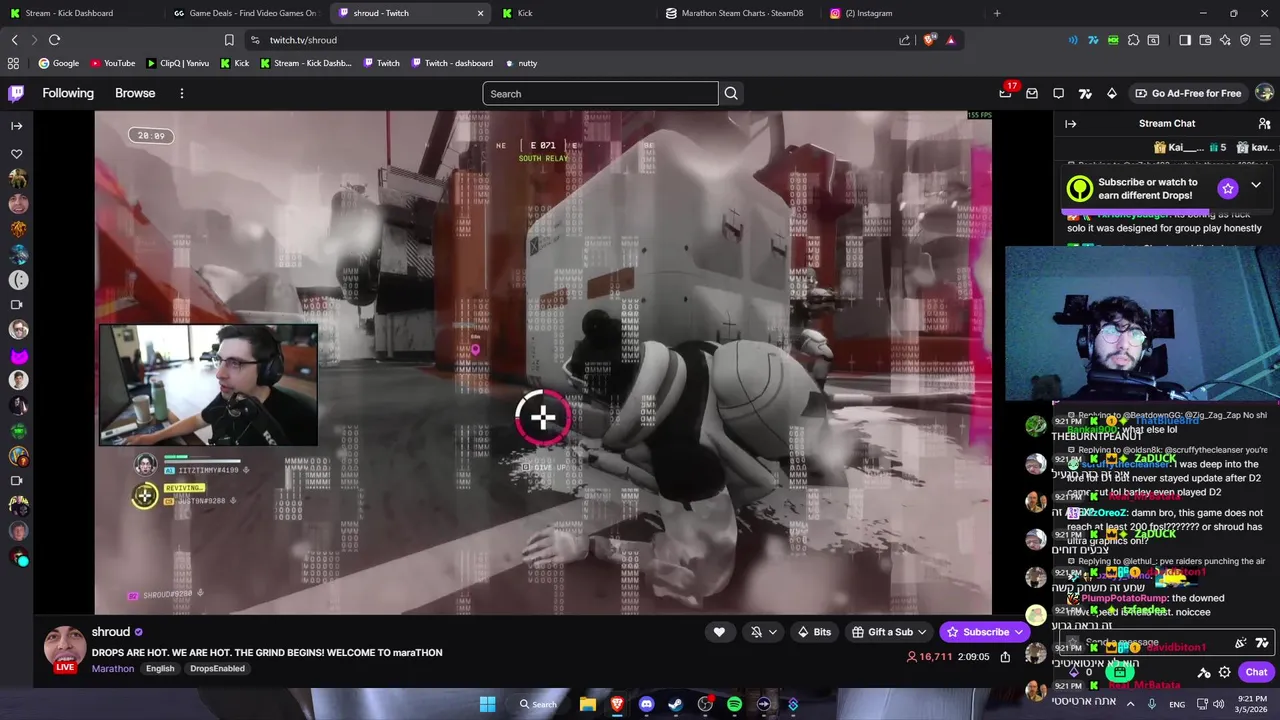Open Steam from the taskbar
The image size is (1280, 720).
[676, 704]
